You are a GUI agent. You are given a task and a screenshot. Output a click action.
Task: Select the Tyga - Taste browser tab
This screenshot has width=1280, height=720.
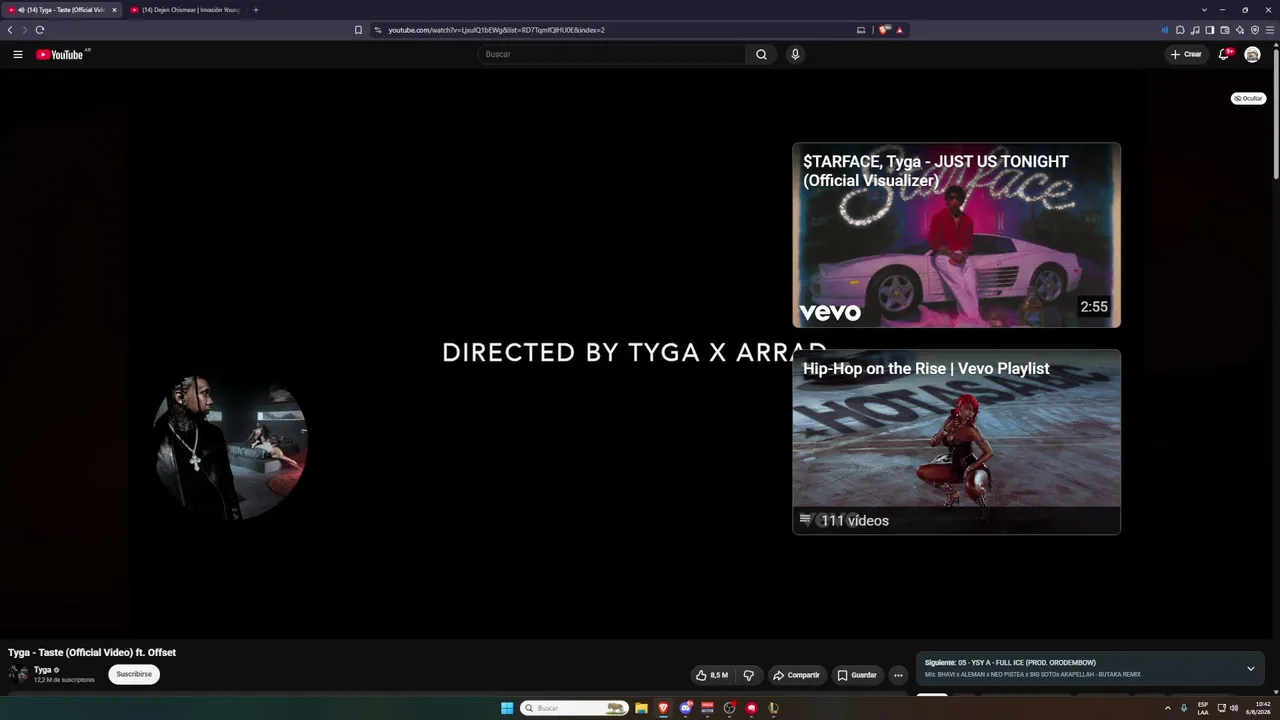click(62, 10)
